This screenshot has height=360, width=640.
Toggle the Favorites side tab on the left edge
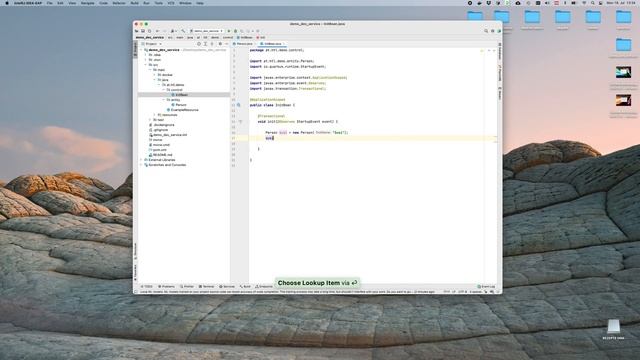(136, 272)
